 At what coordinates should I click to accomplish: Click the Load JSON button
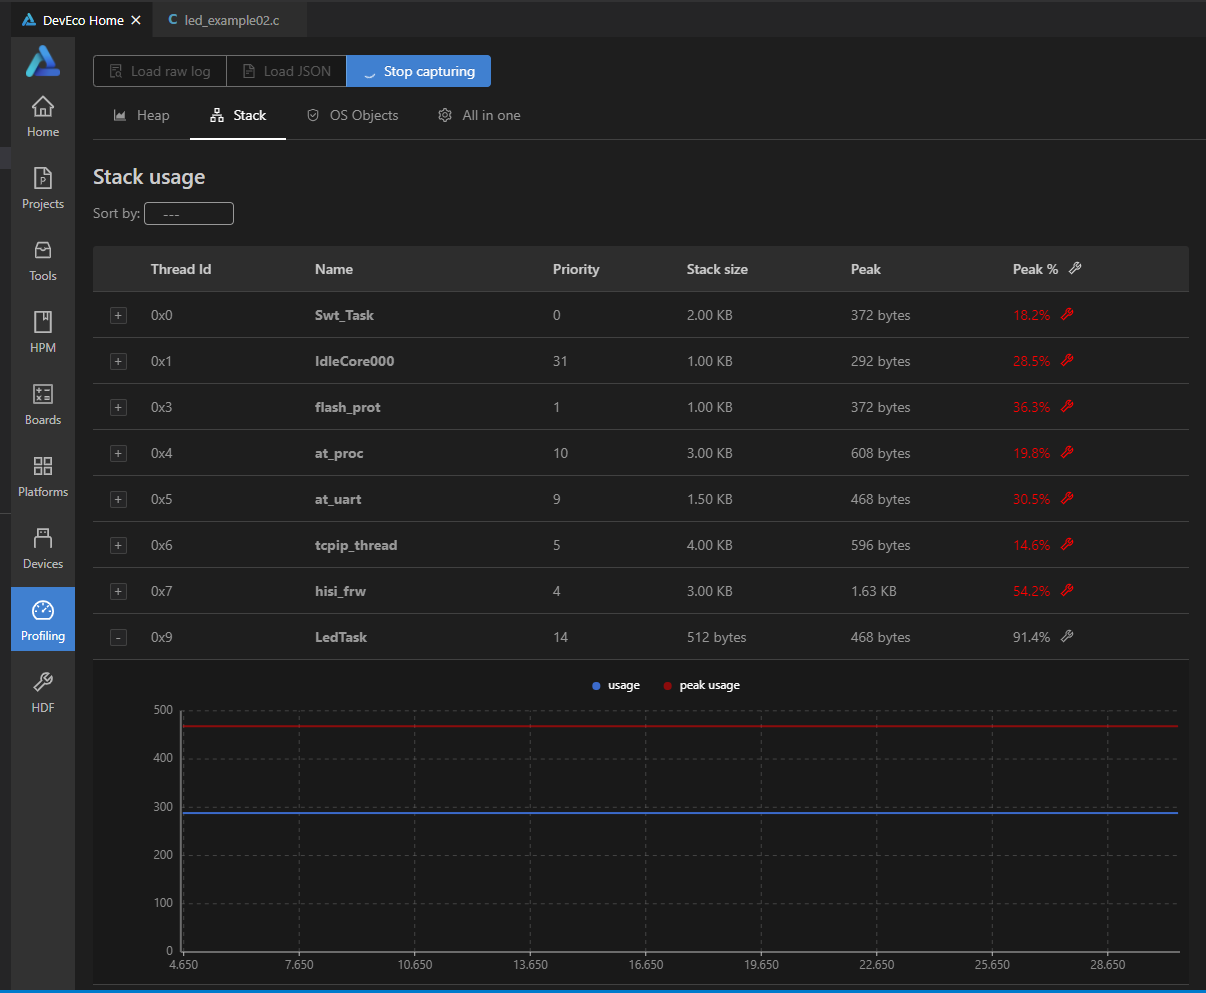click(x=286, y=72)
